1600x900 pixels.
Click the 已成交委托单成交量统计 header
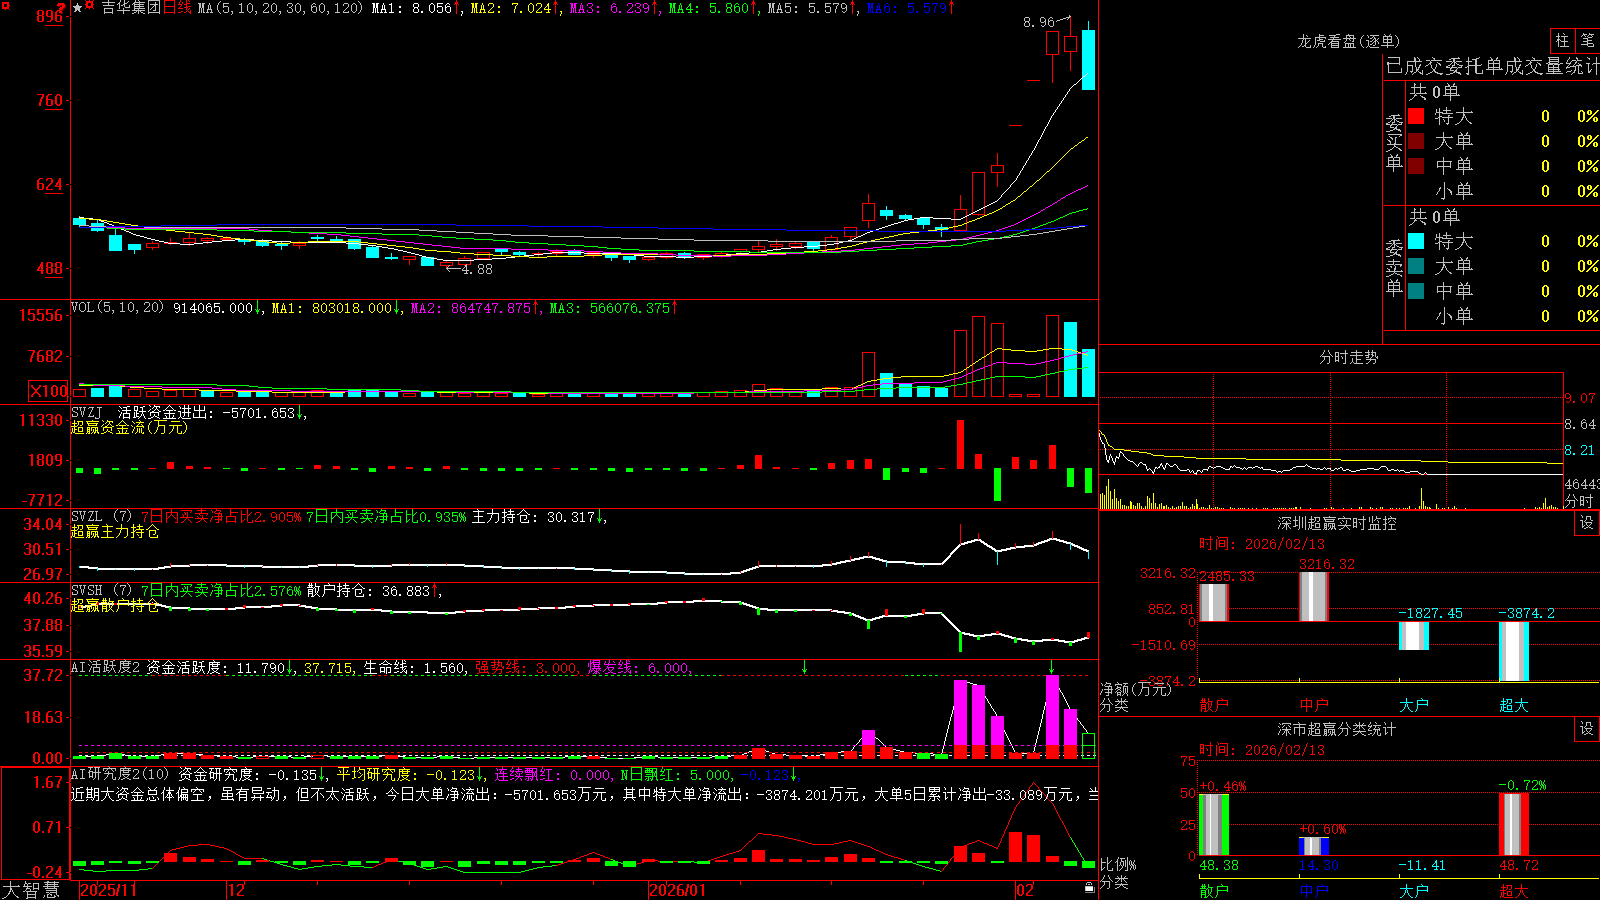(x=1492, y=66)
